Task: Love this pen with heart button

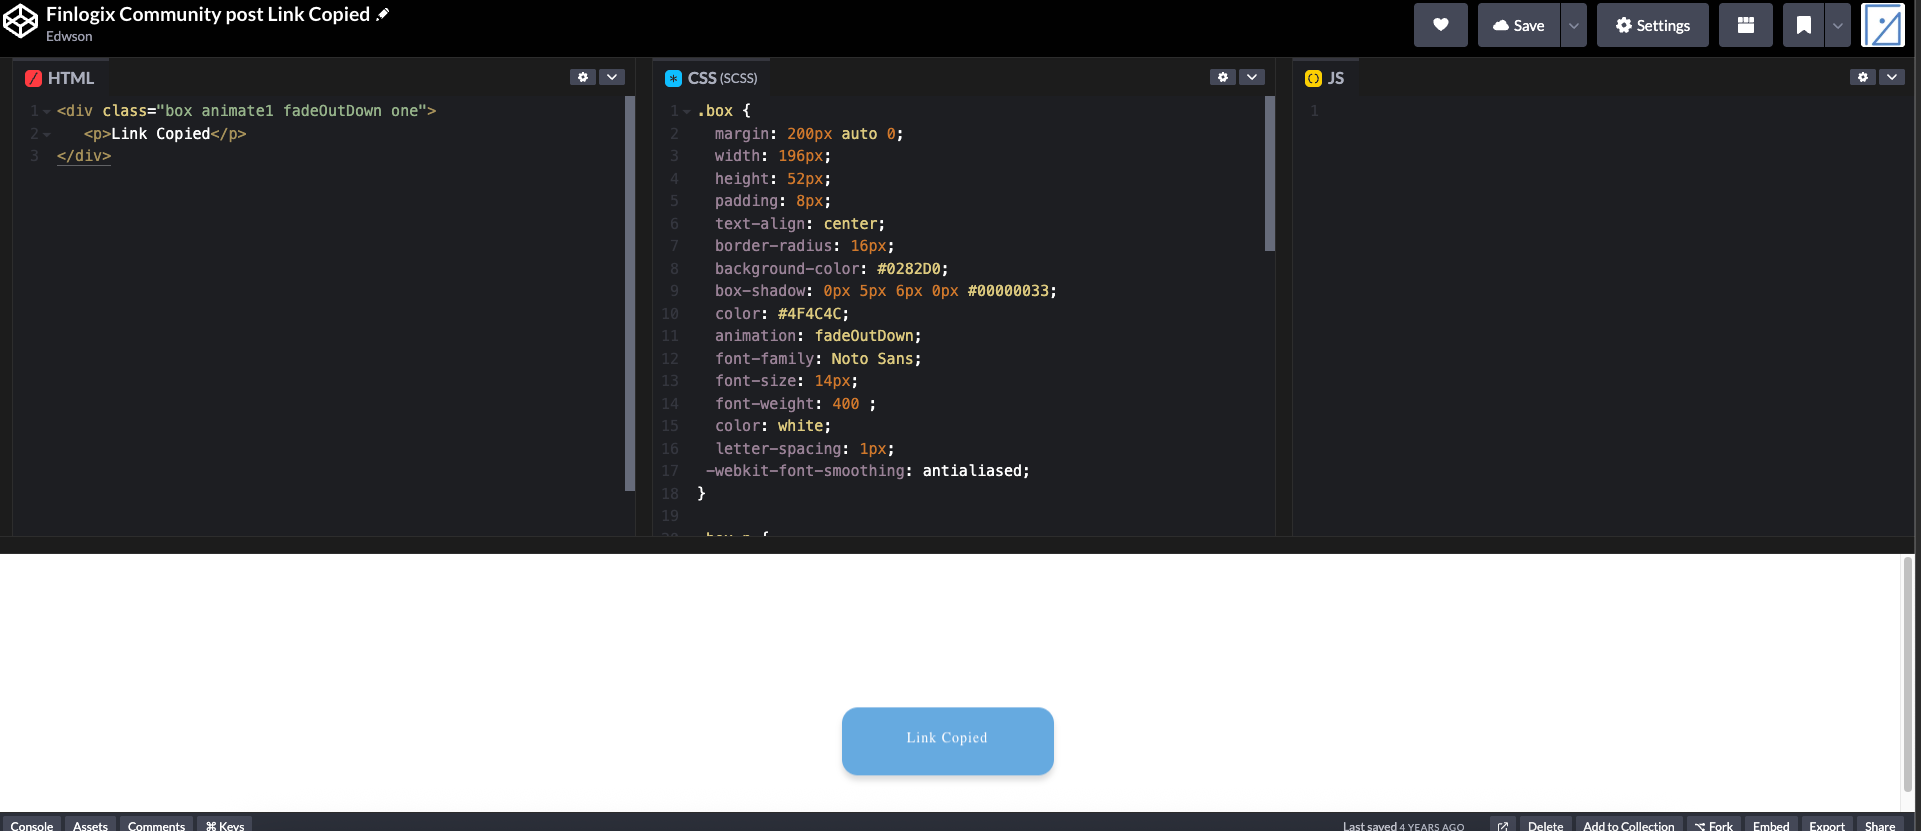Action: click(1440, 25)
